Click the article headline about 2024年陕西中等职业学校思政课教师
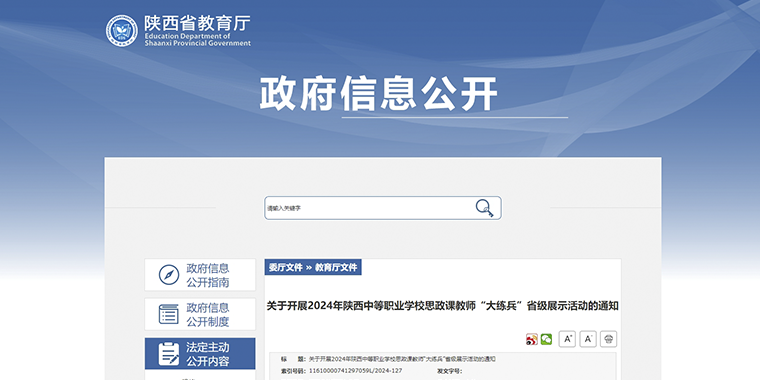The width and height of the screenshot is (760, 380). coord(443,306)
